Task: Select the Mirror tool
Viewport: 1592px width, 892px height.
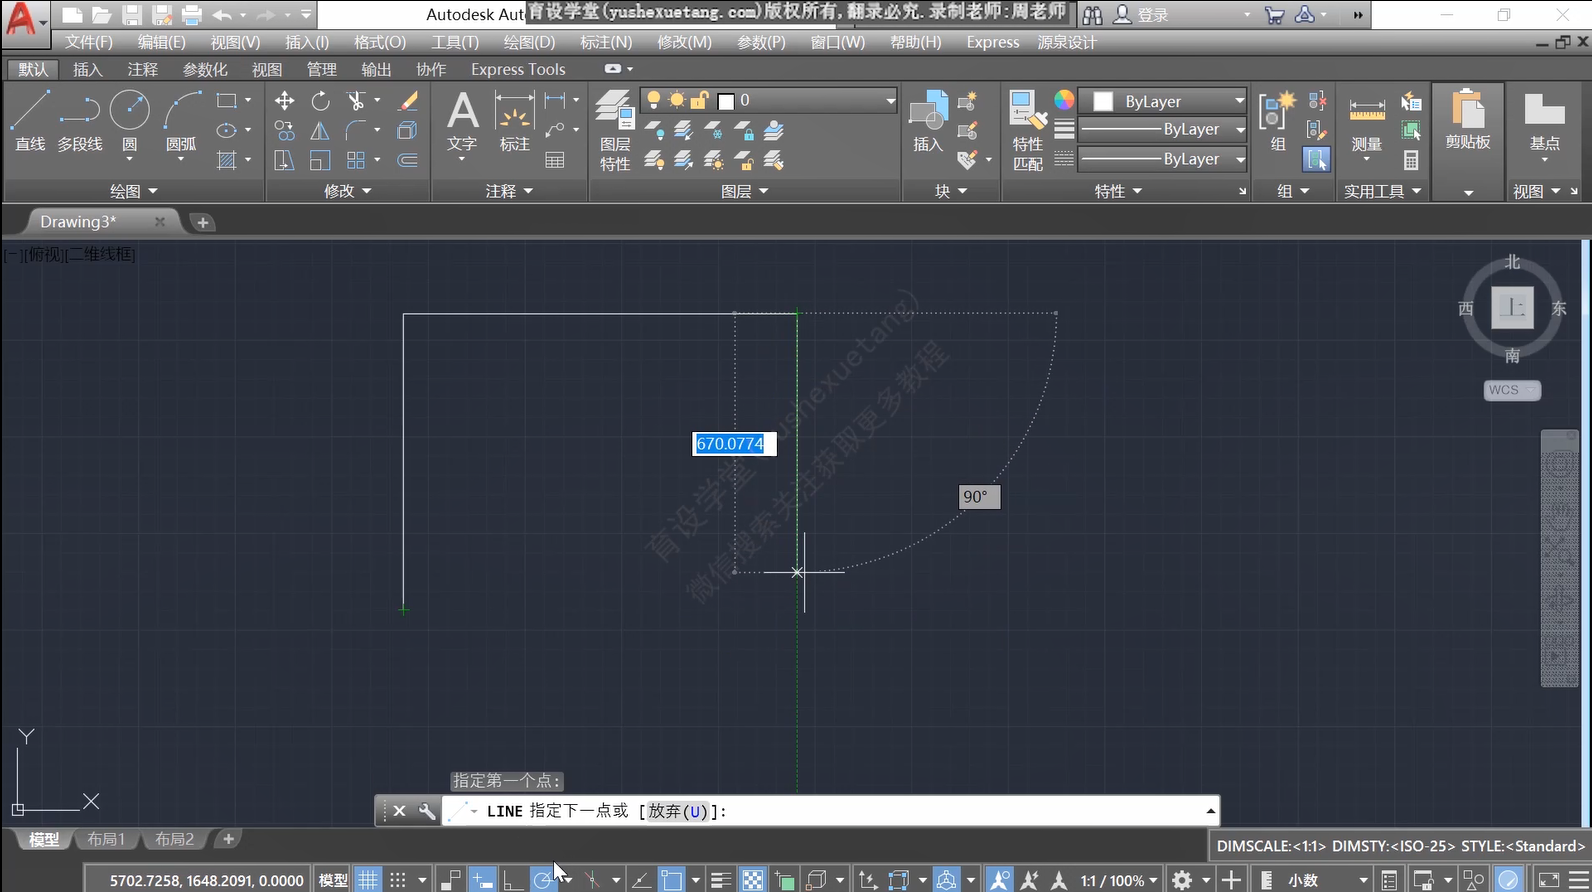Action: coord(320,131)
